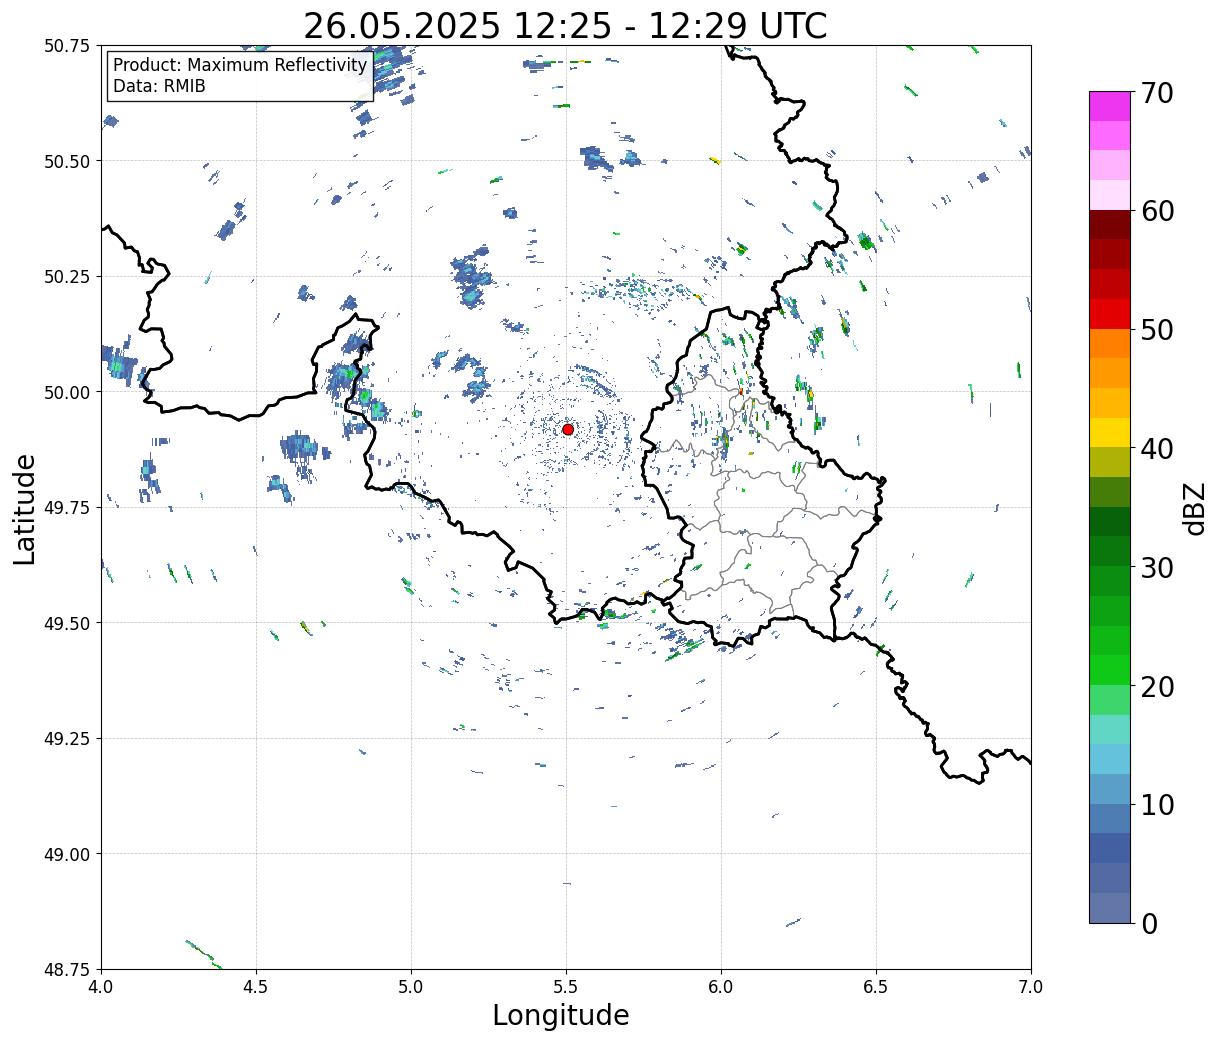Image resolution: width=1219 pixels, height=1040 pixels.
Task: Click the longitude tick label 6.5
Action: (x=876, y=987)
